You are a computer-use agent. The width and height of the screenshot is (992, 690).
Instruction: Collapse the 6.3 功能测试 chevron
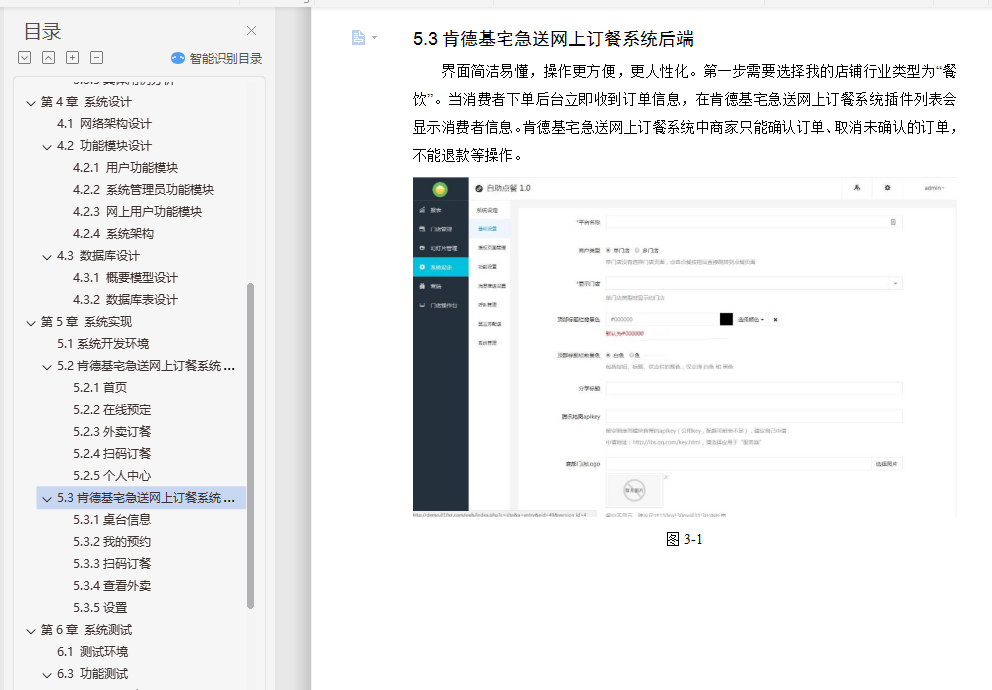(47, 675)
